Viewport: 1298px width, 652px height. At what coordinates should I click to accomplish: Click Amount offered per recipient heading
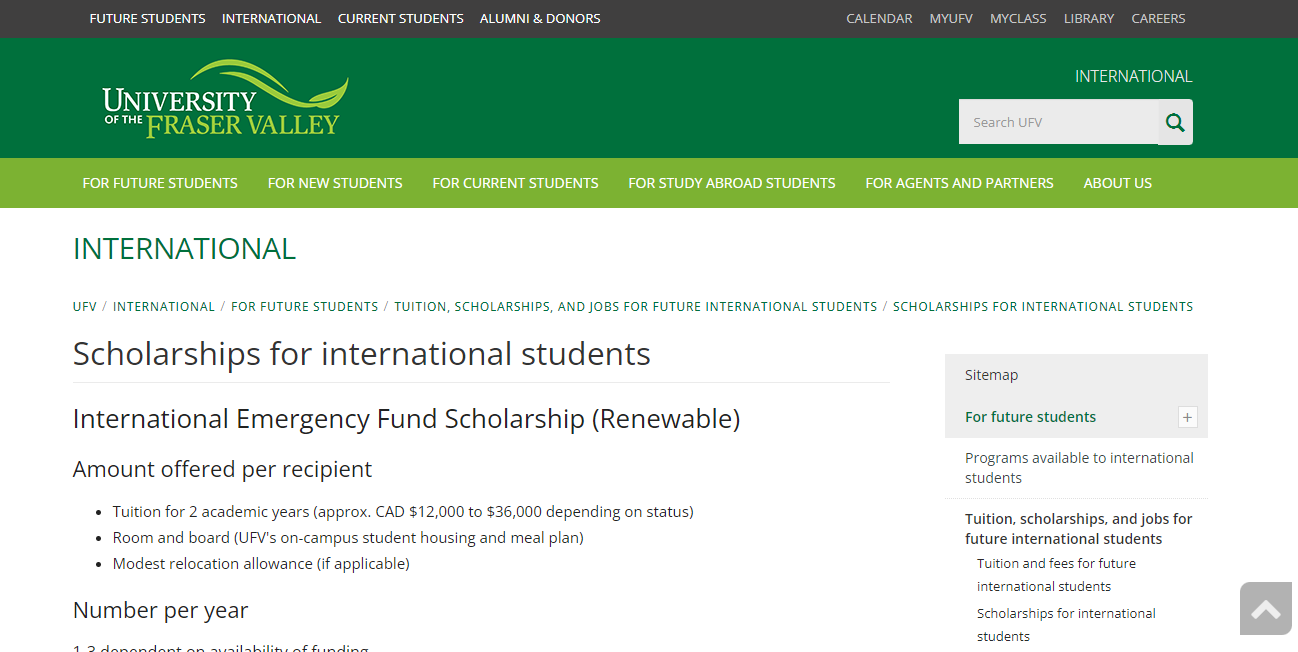(x=222, y=469)
